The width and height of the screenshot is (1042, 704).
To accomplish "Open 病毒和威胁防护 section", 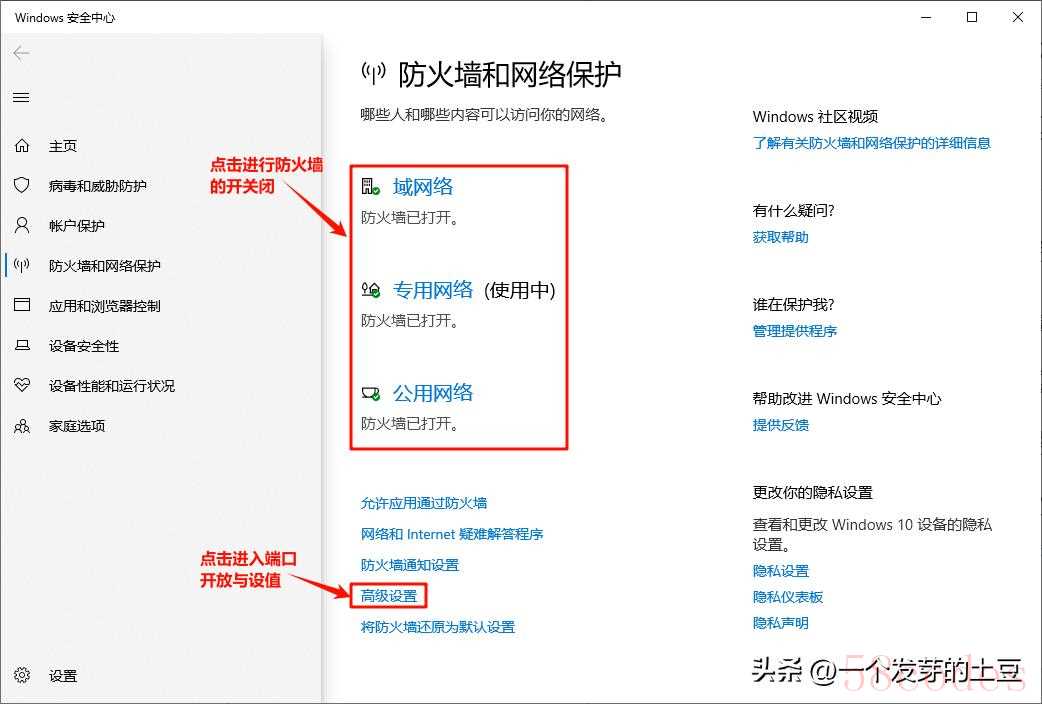I will (x=98, y=186).
